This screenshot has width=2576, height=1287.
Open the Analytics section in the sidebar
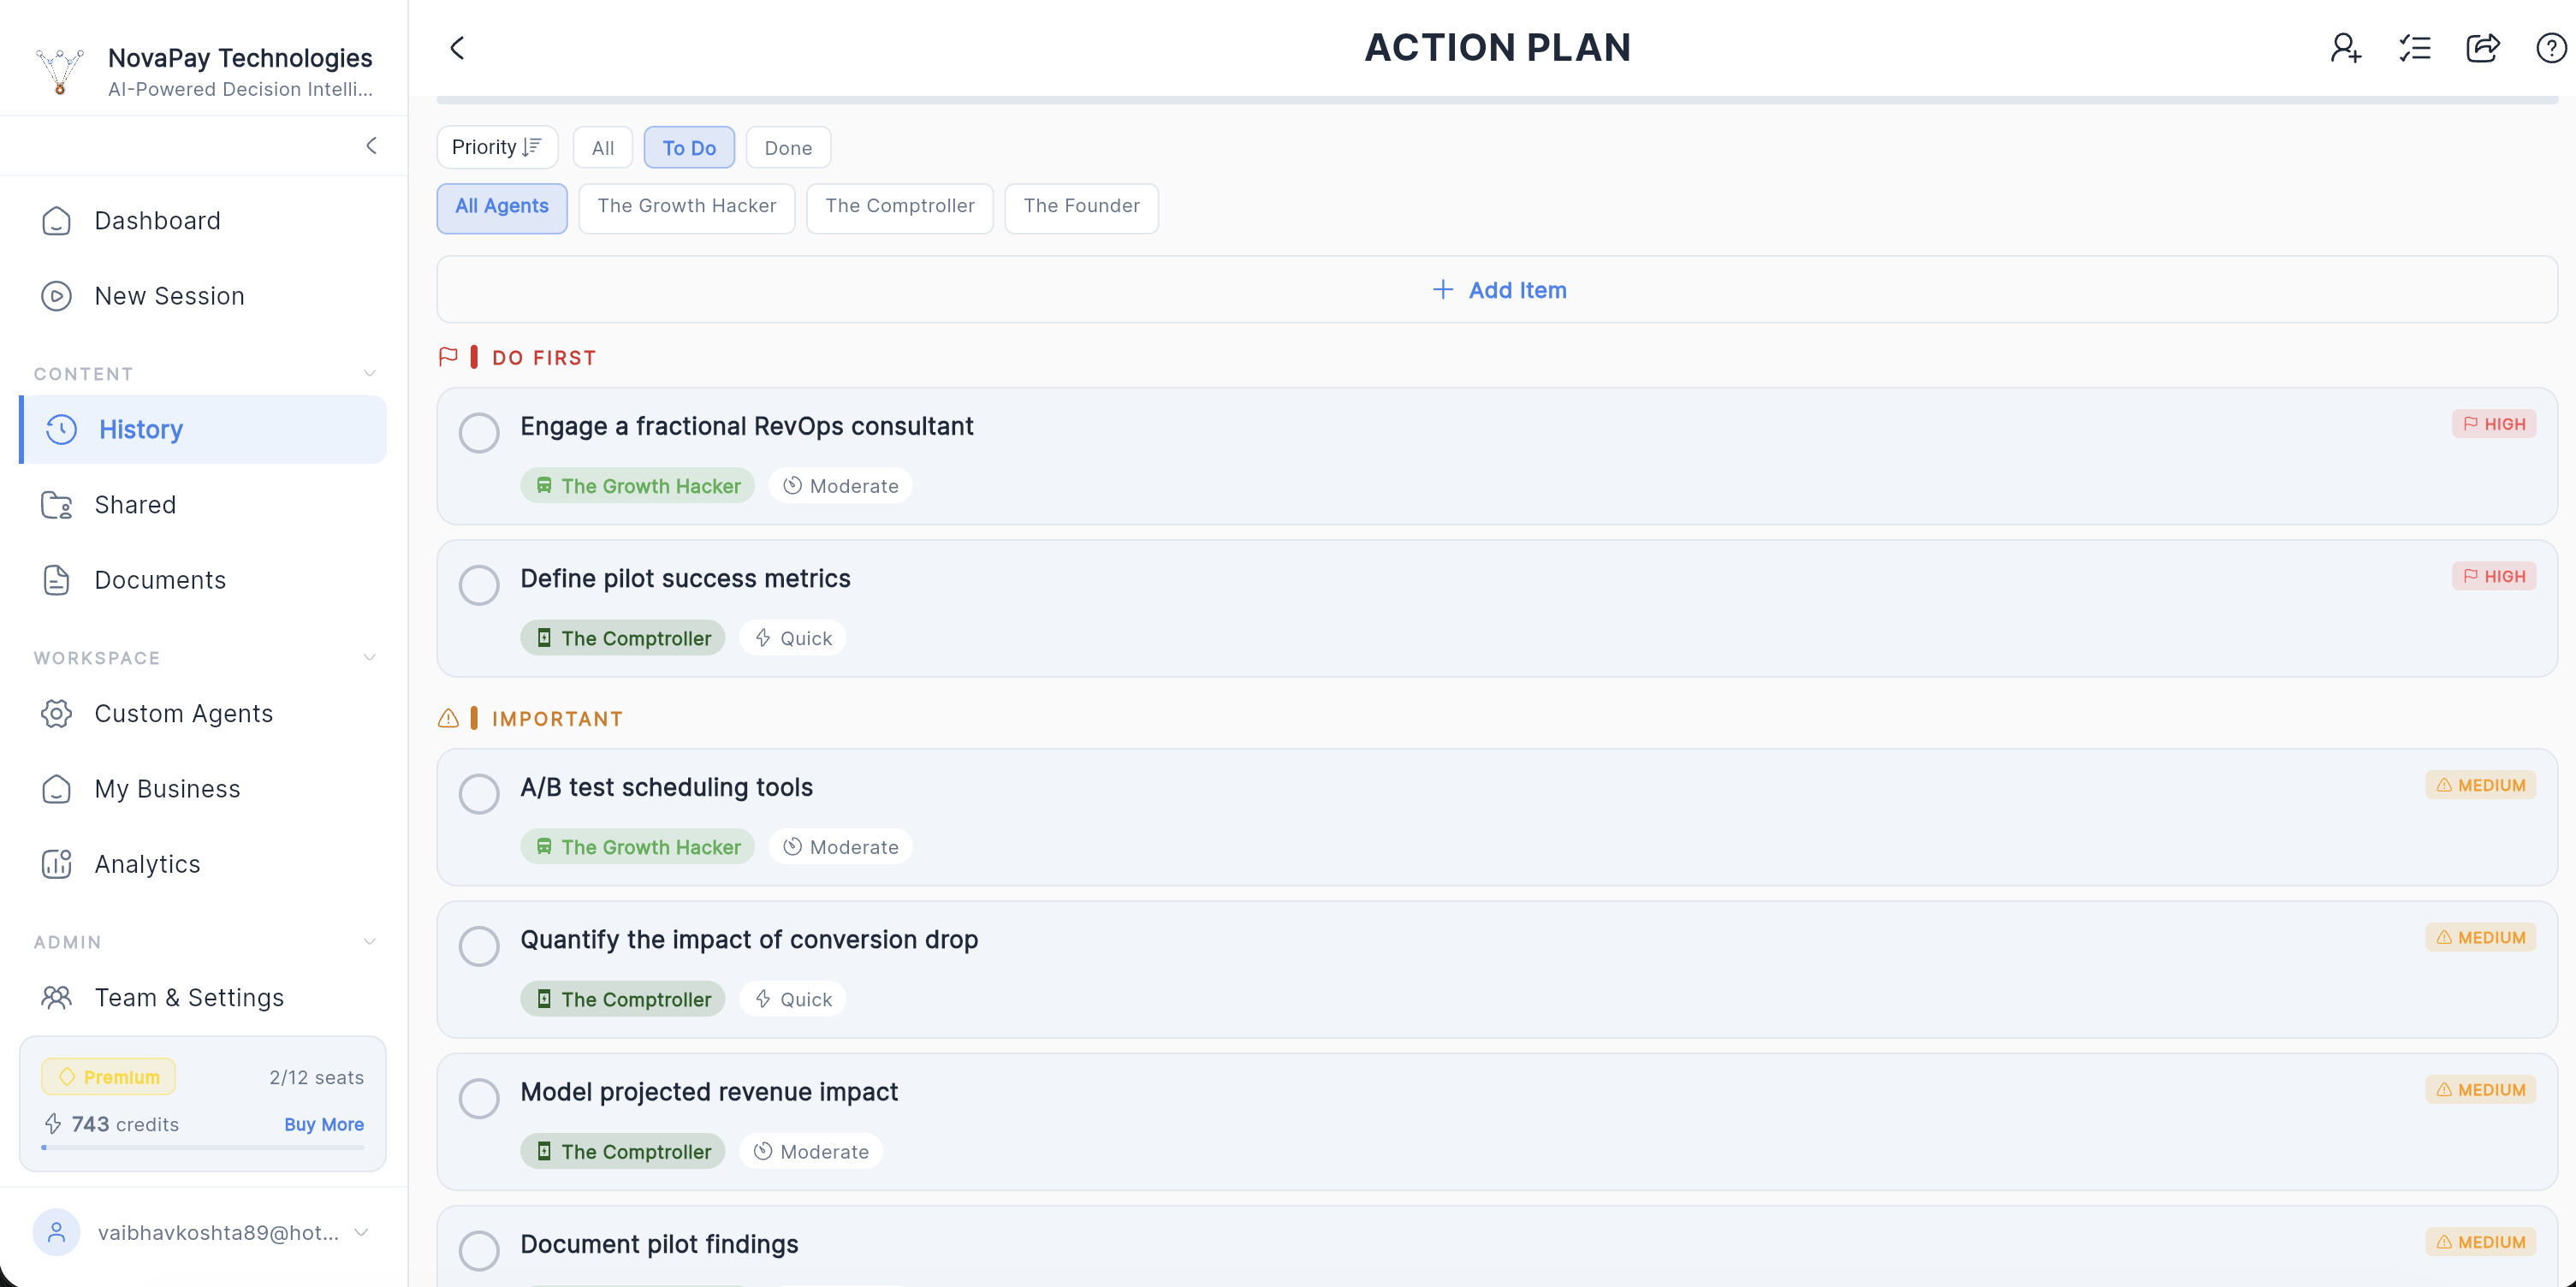coord(147,863)
